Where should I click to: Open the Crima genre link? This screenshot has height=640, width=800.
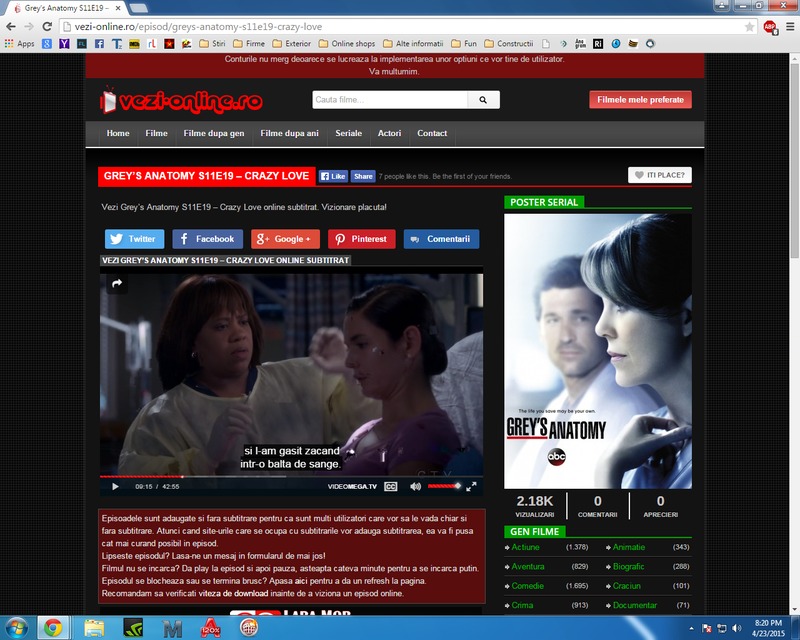522,605
